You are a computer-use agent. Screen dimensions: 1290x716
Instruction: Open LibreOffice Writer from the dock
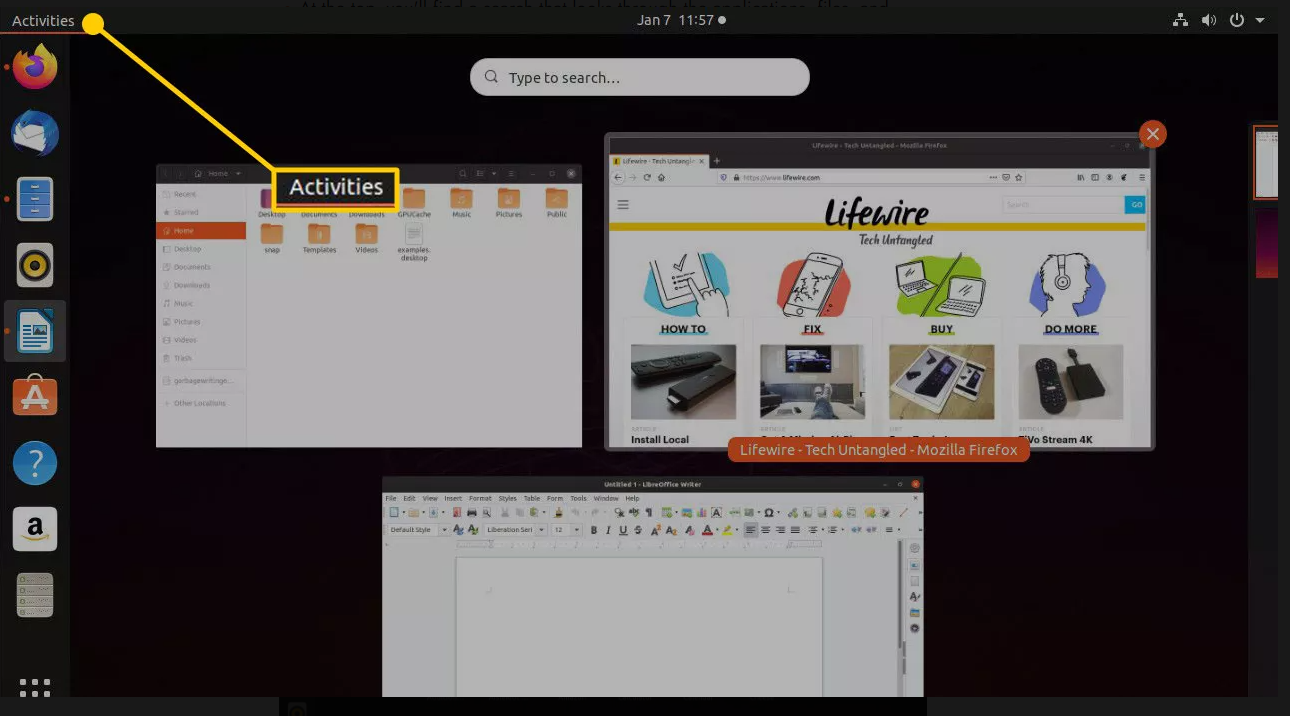(x=35, y=331)
